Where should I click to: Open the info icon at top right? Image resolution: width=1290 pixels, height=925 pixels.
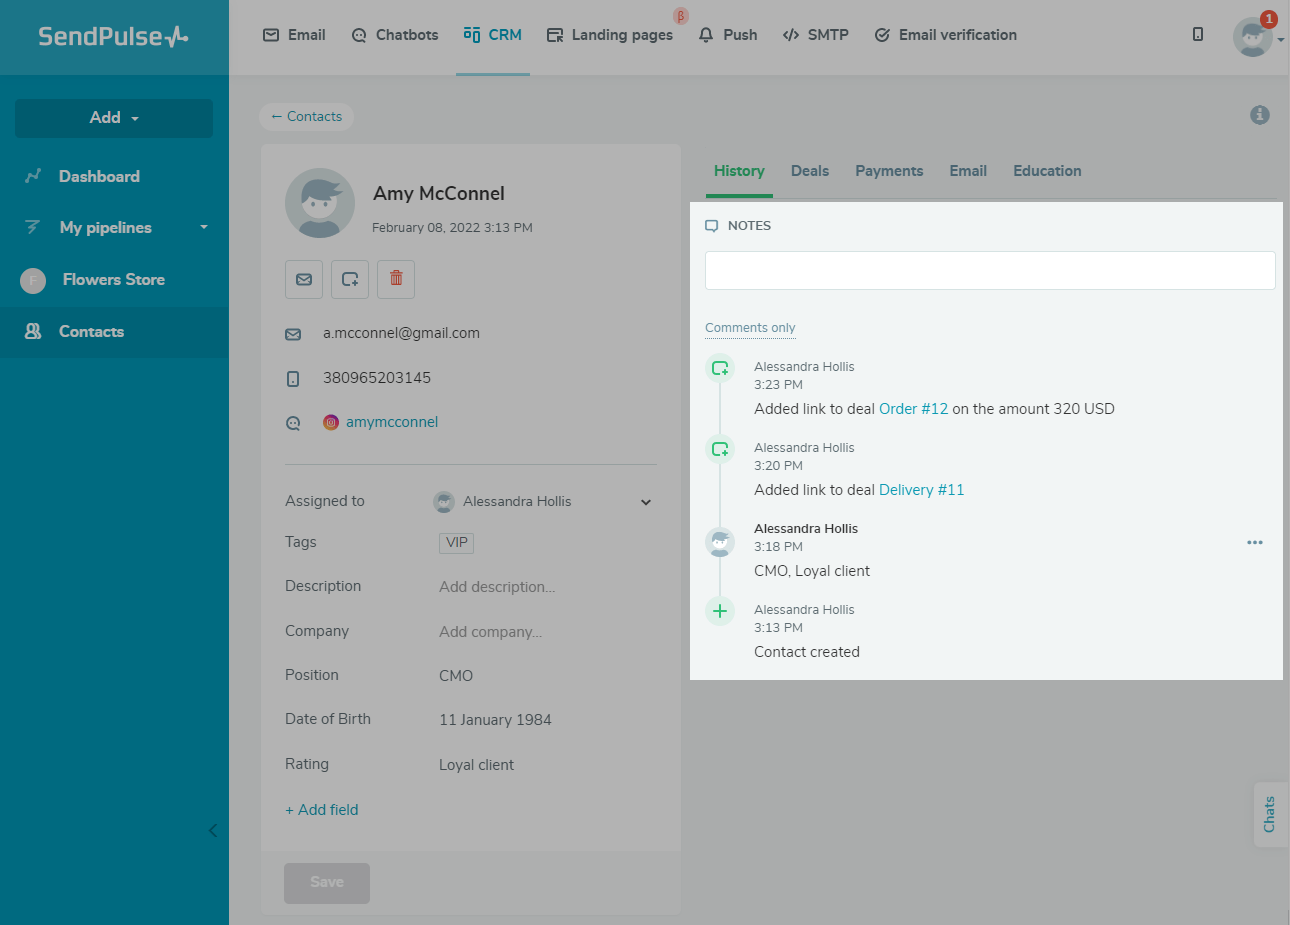[x=1260, y=115]
